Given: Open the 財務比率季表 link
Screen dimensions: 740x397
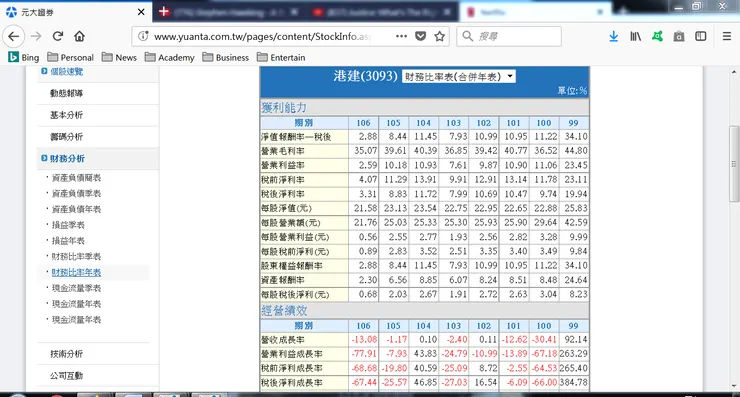Looking at the screenshot, I should tap(76, 256).
